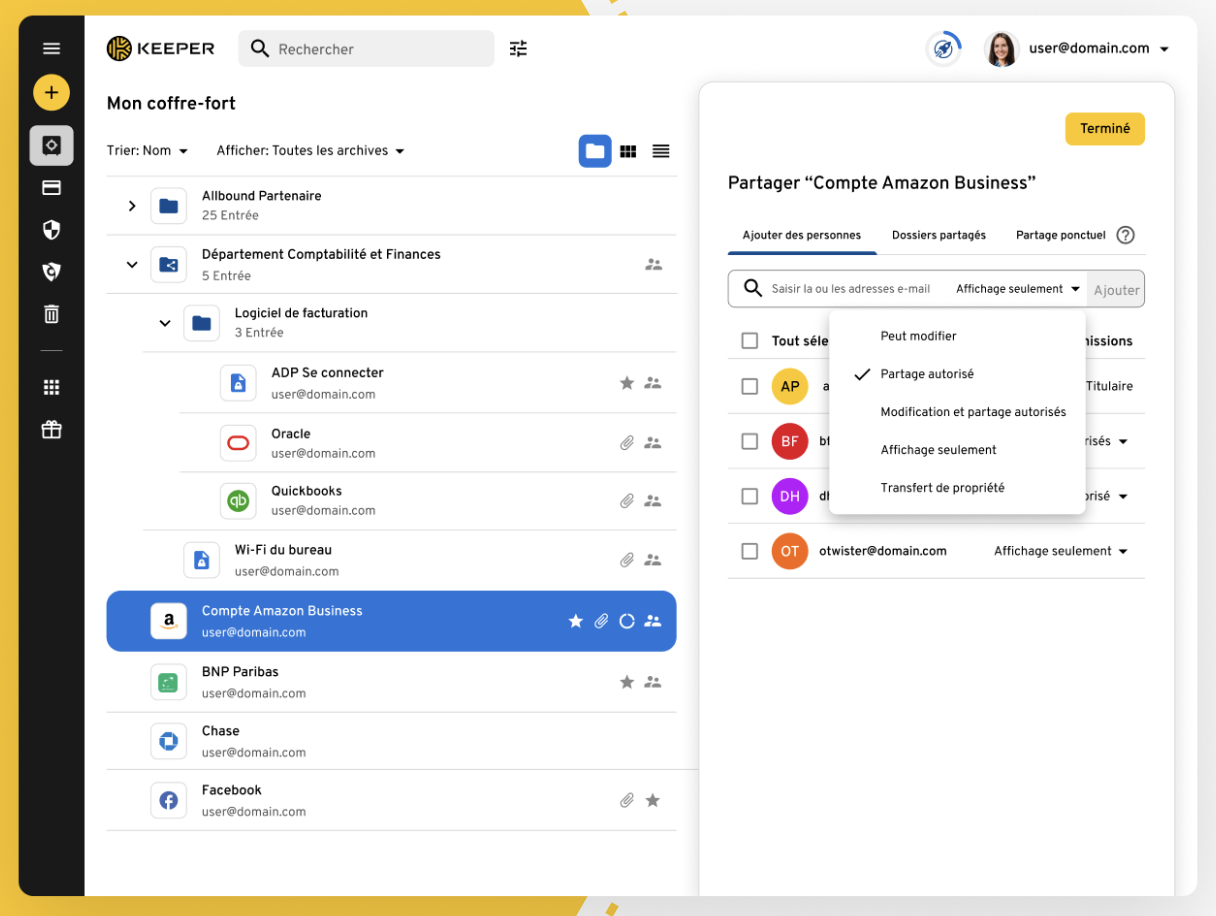Select Affichage seulement in the open menu
Viewport: 1216px width, 916px height.
(957, 450)
